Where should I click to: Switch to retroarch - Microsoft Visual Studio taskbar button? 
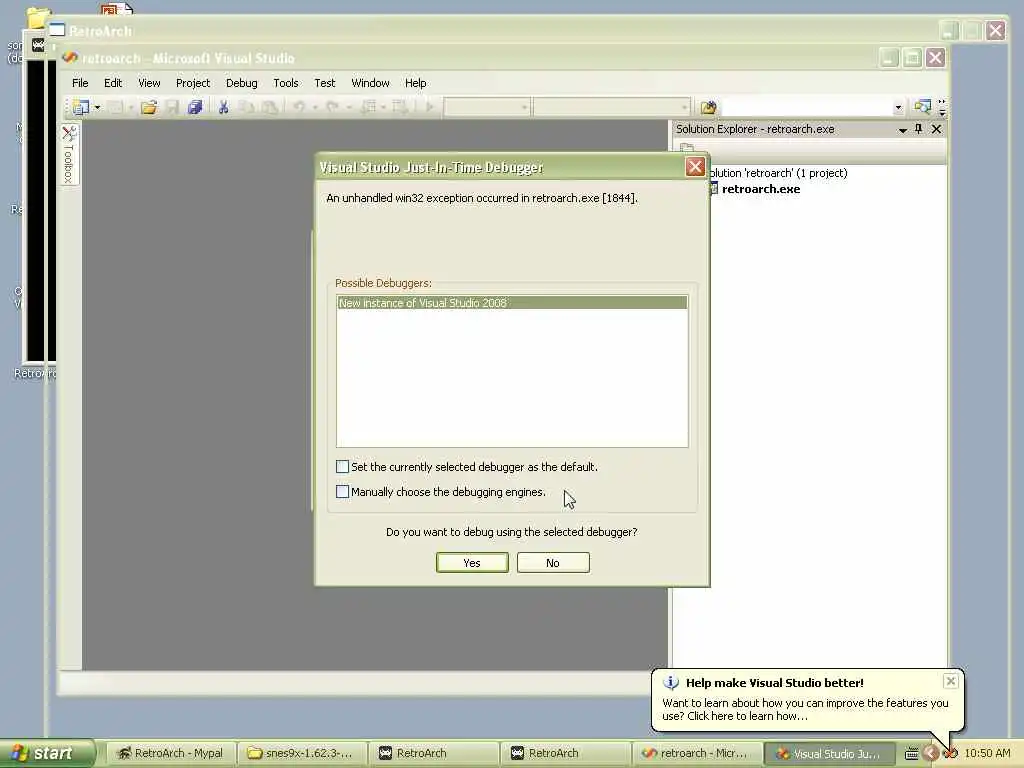click(697, 753)
